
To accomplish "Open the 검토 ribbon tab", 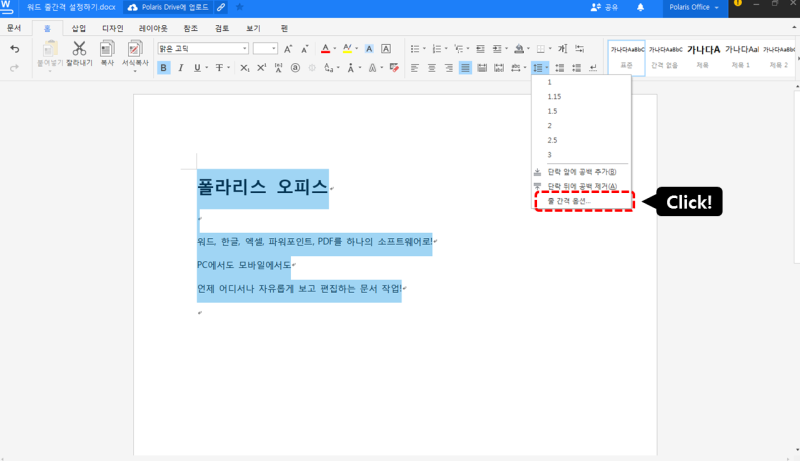I will tap(222, 29).
